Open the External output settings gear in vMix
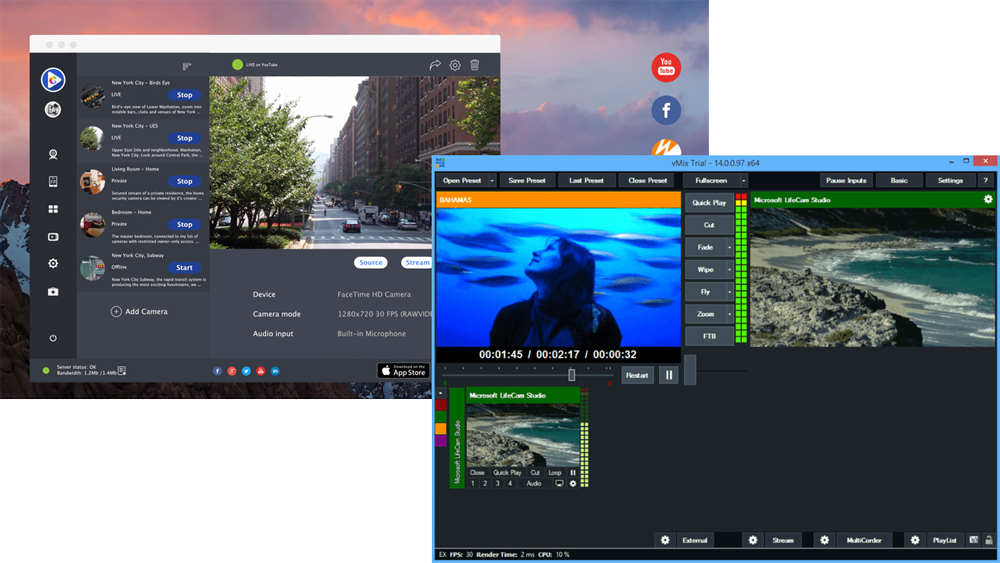1000x563 pixels. point(665,540)
